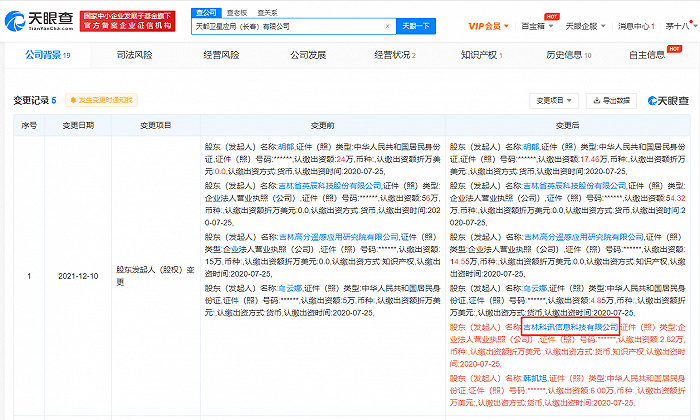Click the HOT badge above 百宝箱

[552, 17]
